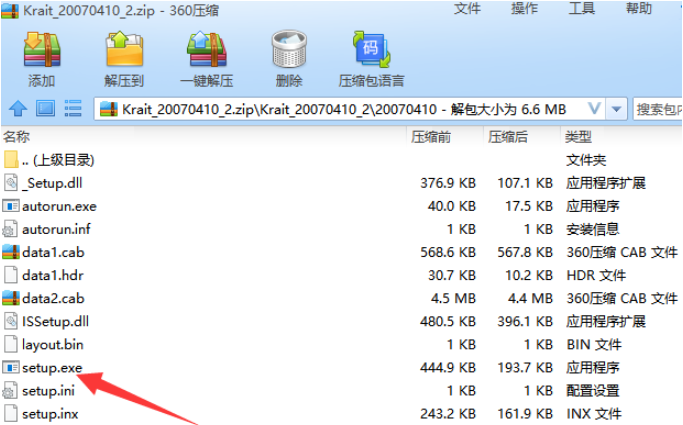Click the 一键解压 (One-click extract) icon
Viewport: 683px width, 425px height.
[x=206, y=58]
